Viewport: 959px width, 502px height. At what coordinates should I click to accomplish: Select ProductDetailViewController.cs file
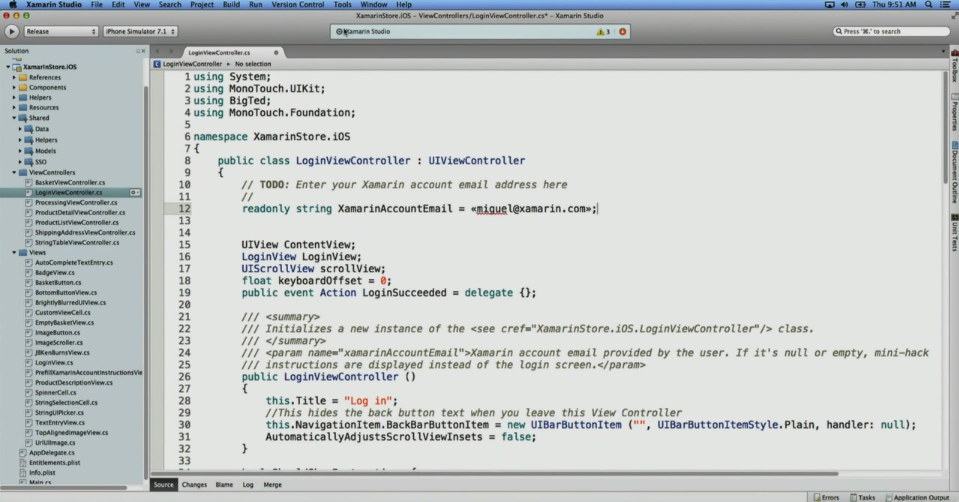coord(80,213)
